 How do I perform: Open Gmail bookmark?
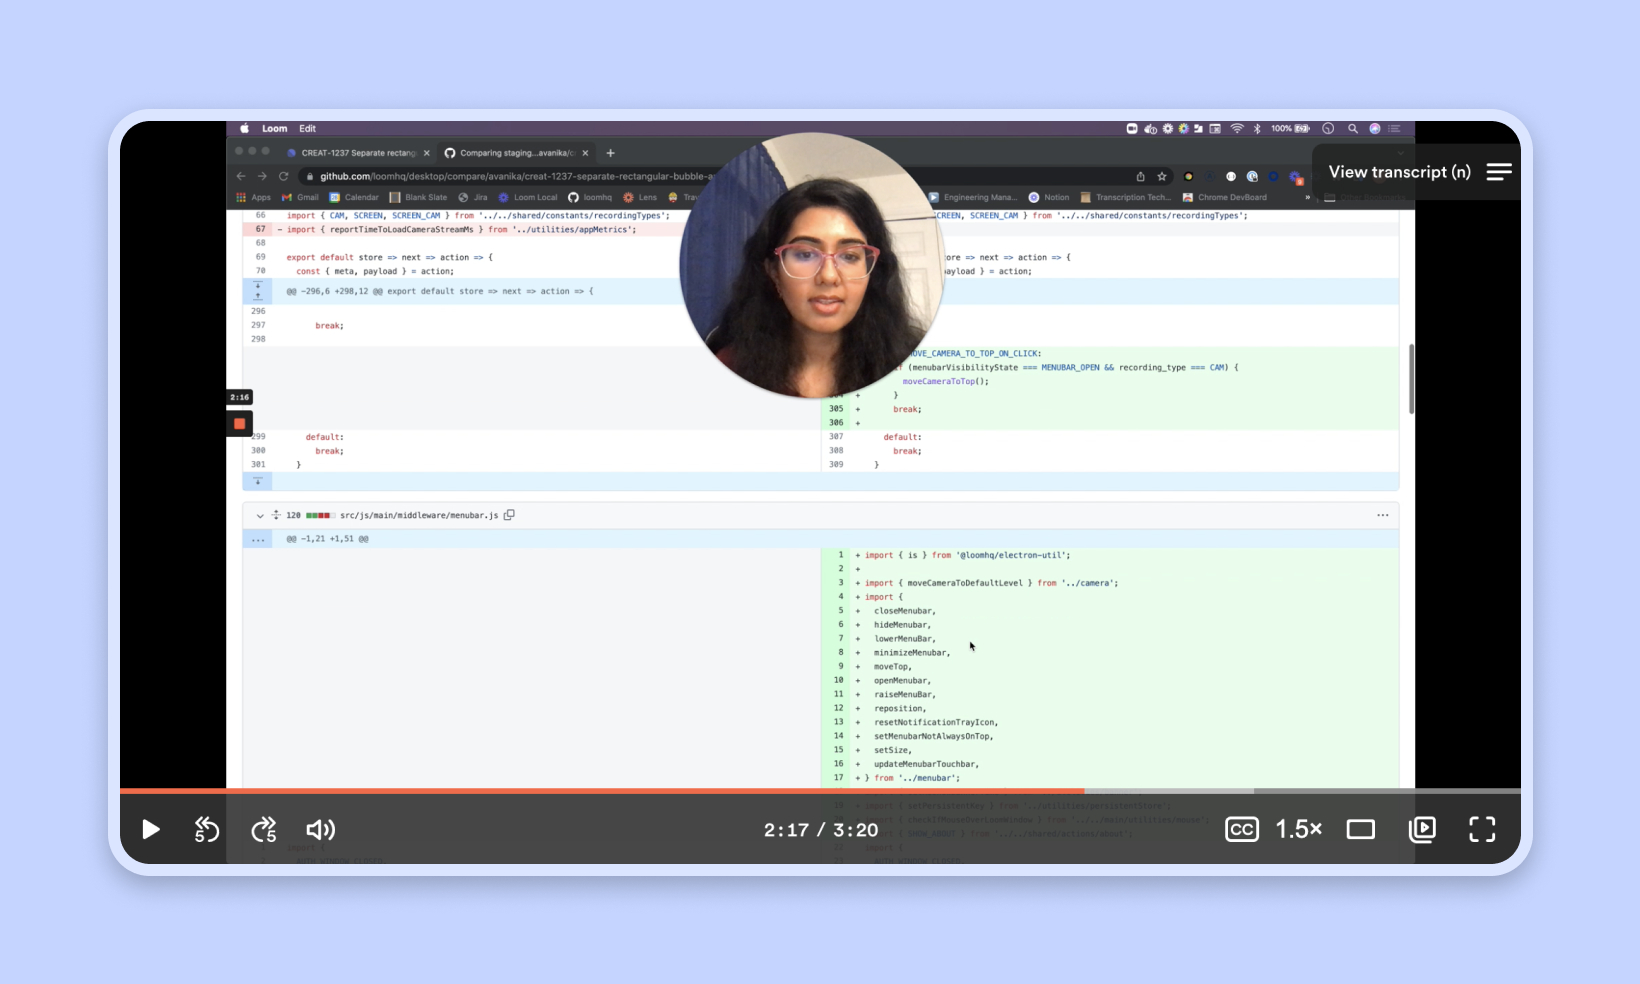pos(300,197)
